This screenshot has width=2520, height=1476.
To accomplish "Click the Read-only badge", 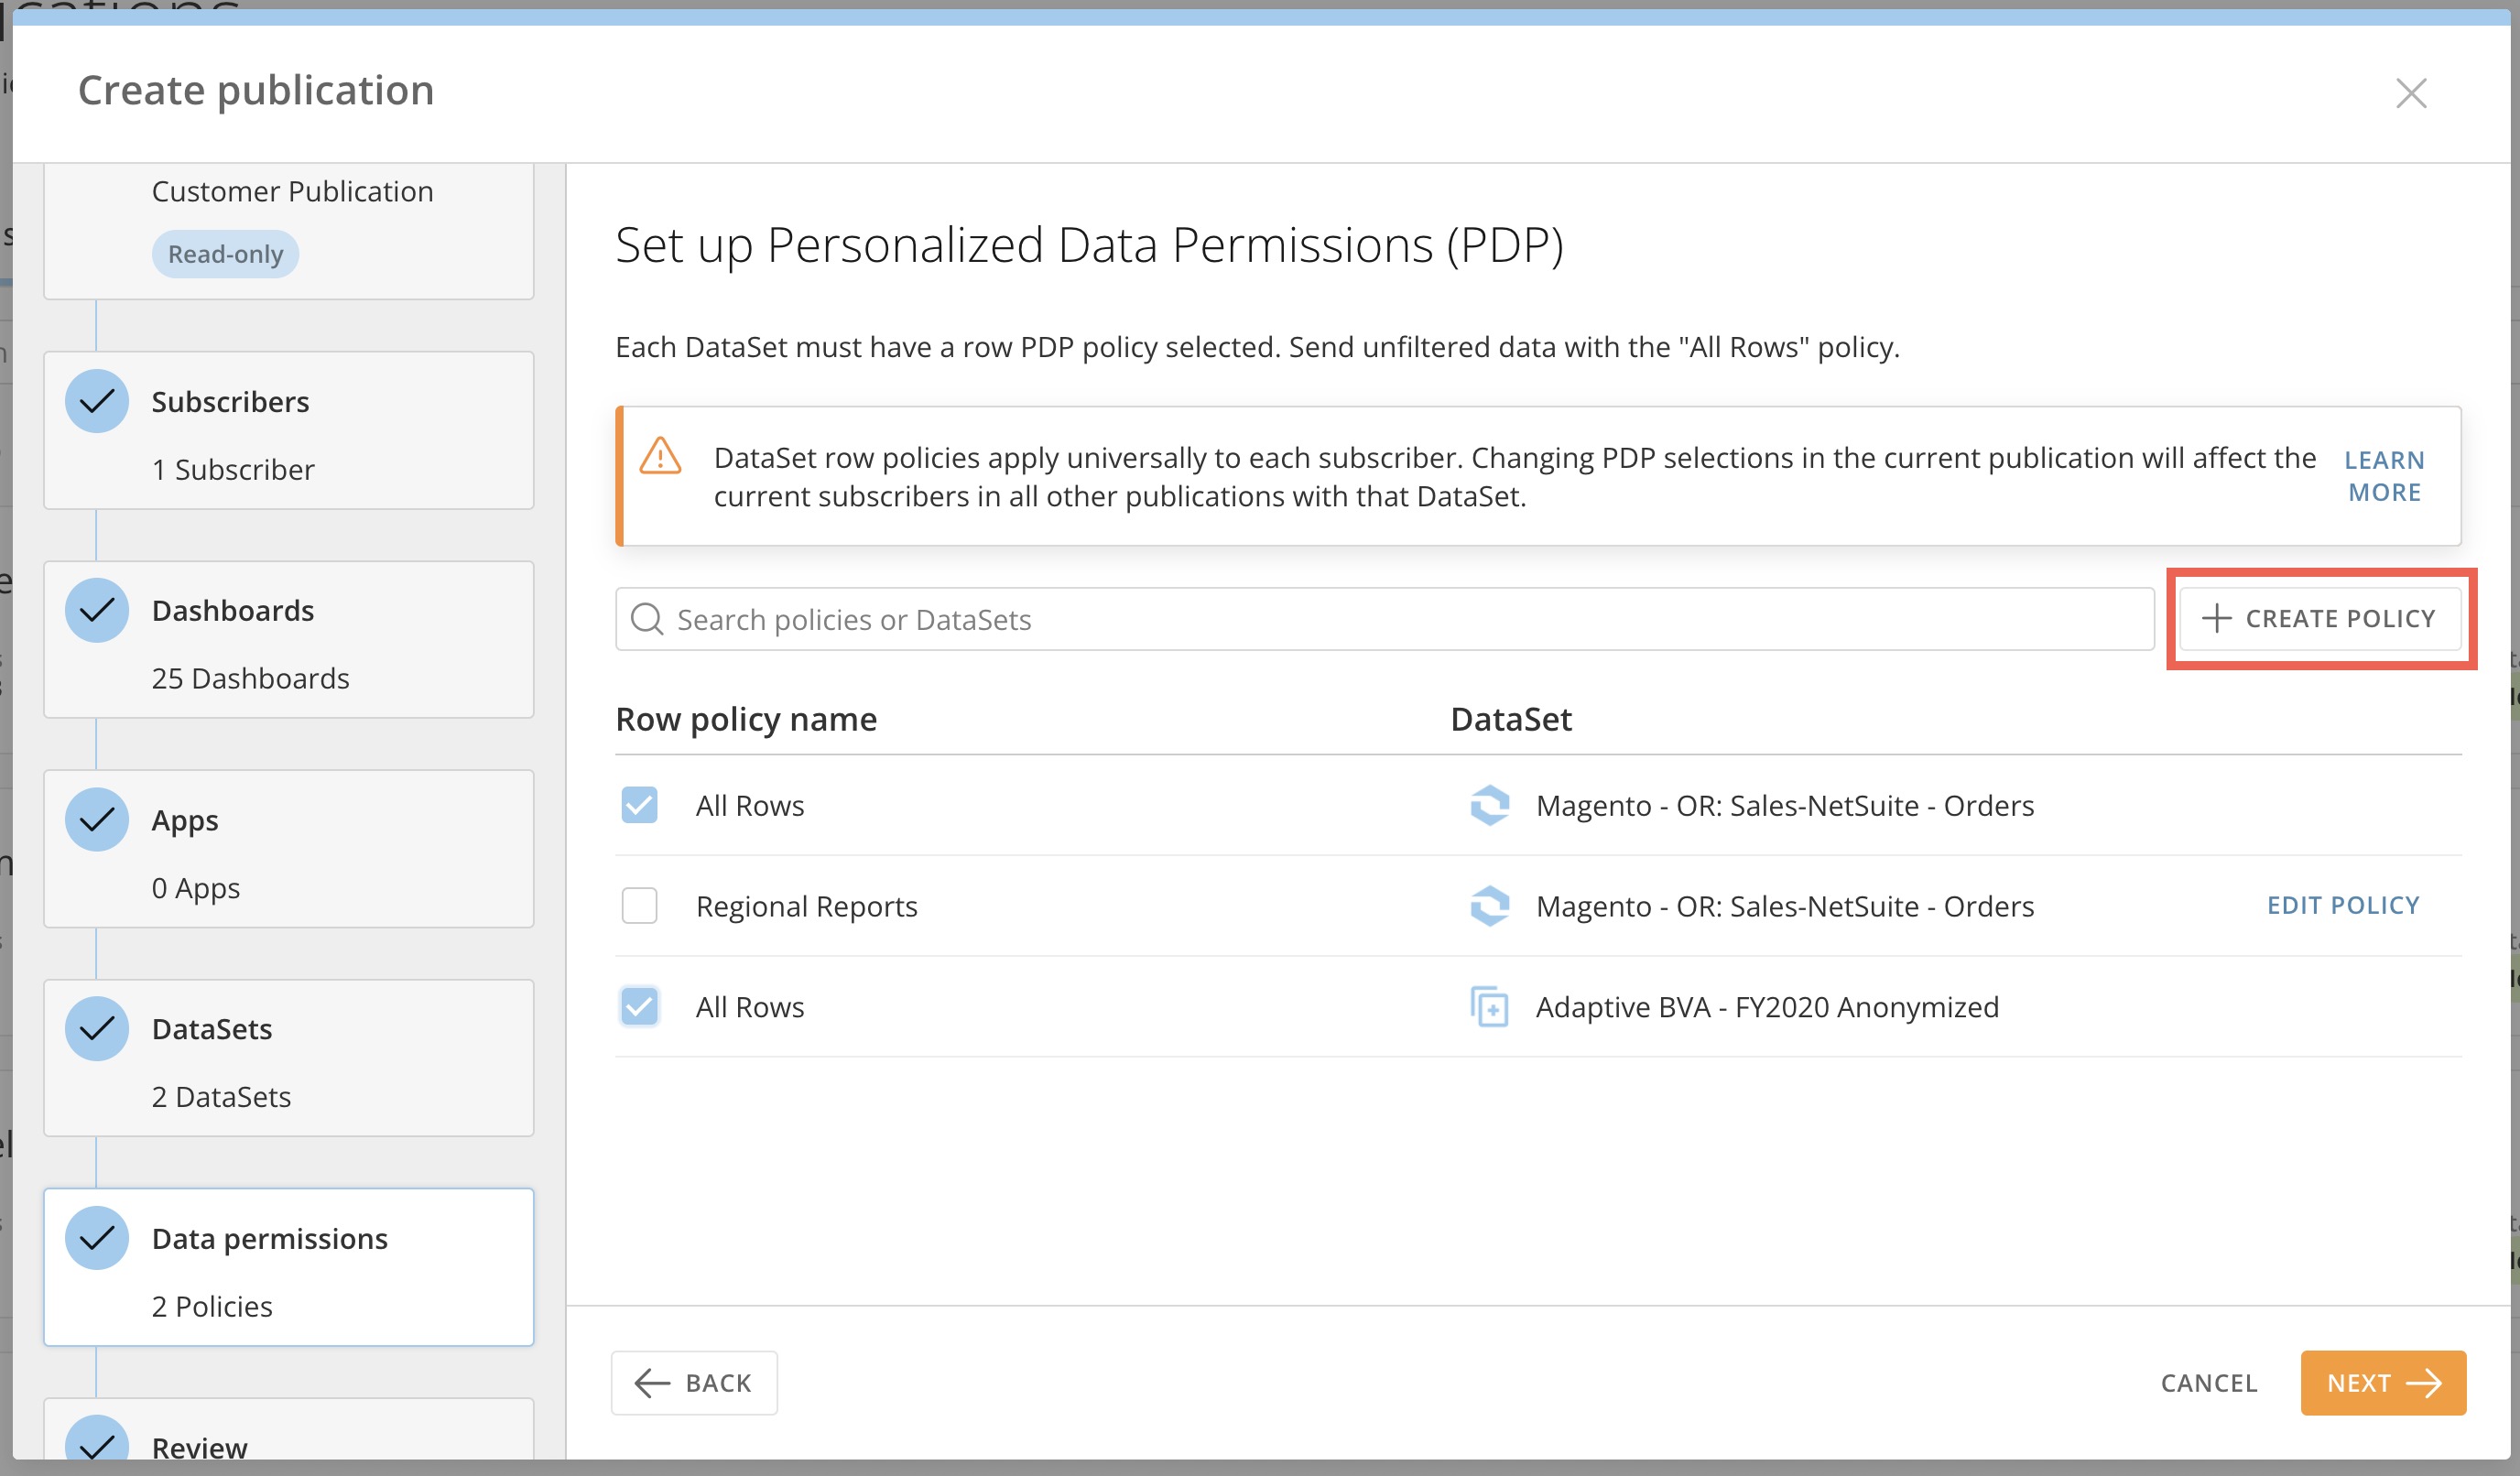I will [x=225, y=254].
